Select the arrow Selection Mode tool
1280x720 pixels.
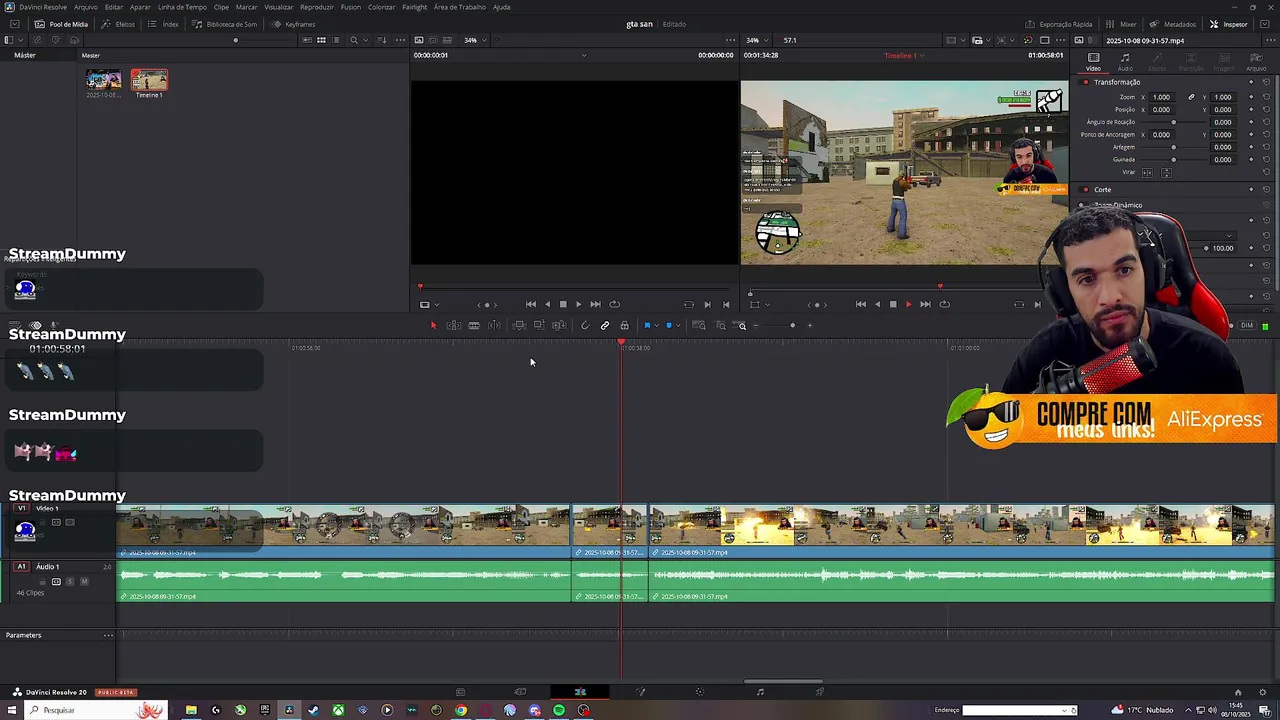click(433, 325)
